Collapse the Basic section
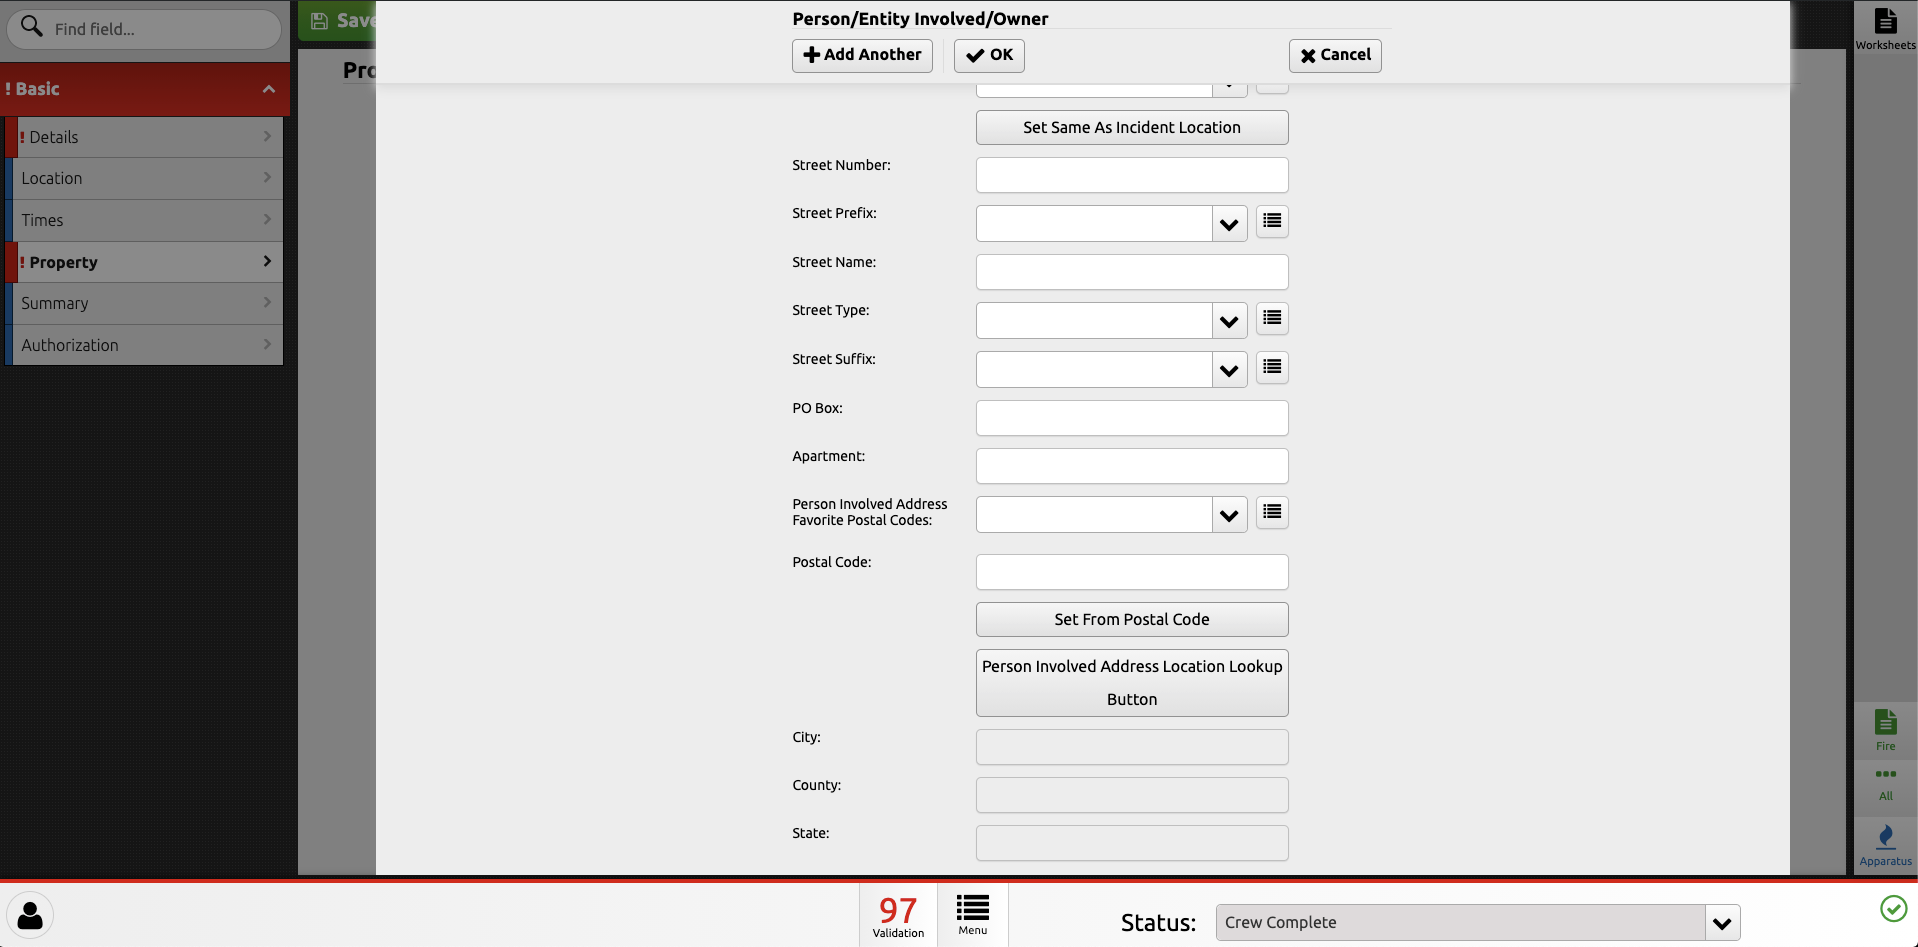The image size is (1918, 947). coord(268,89)
